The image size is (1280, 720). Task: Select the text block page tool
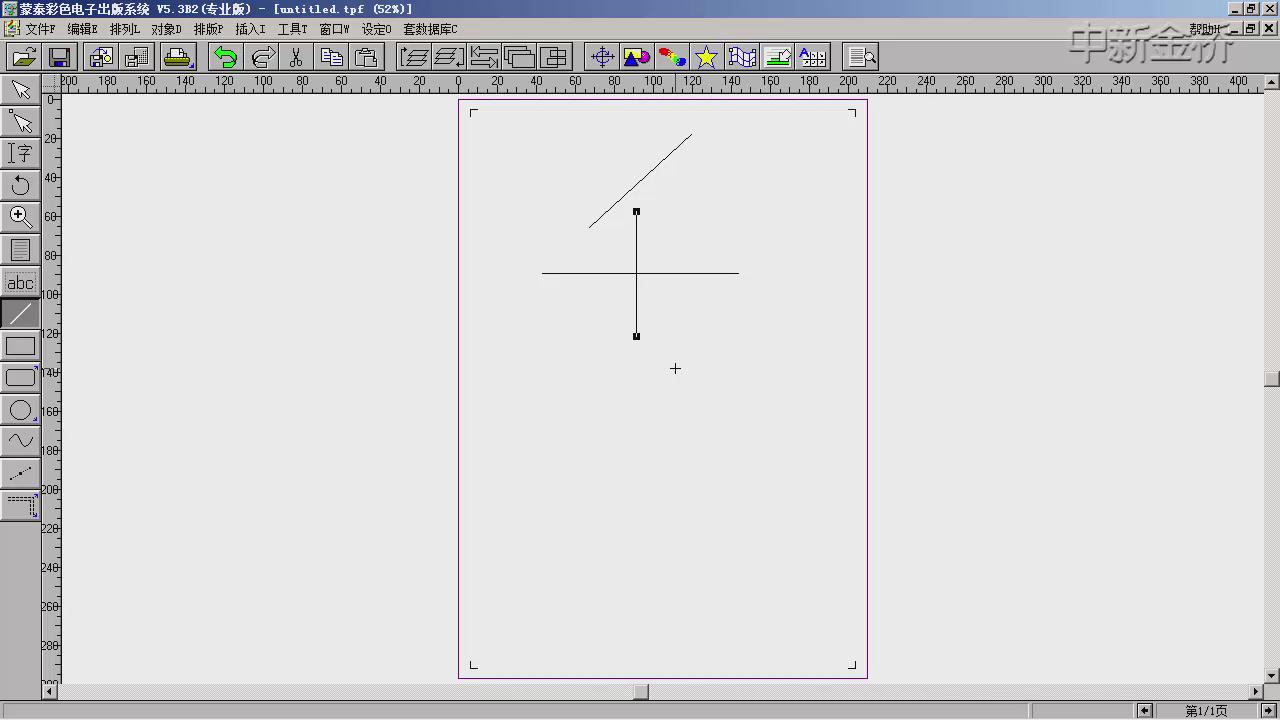tap(20, 249)
